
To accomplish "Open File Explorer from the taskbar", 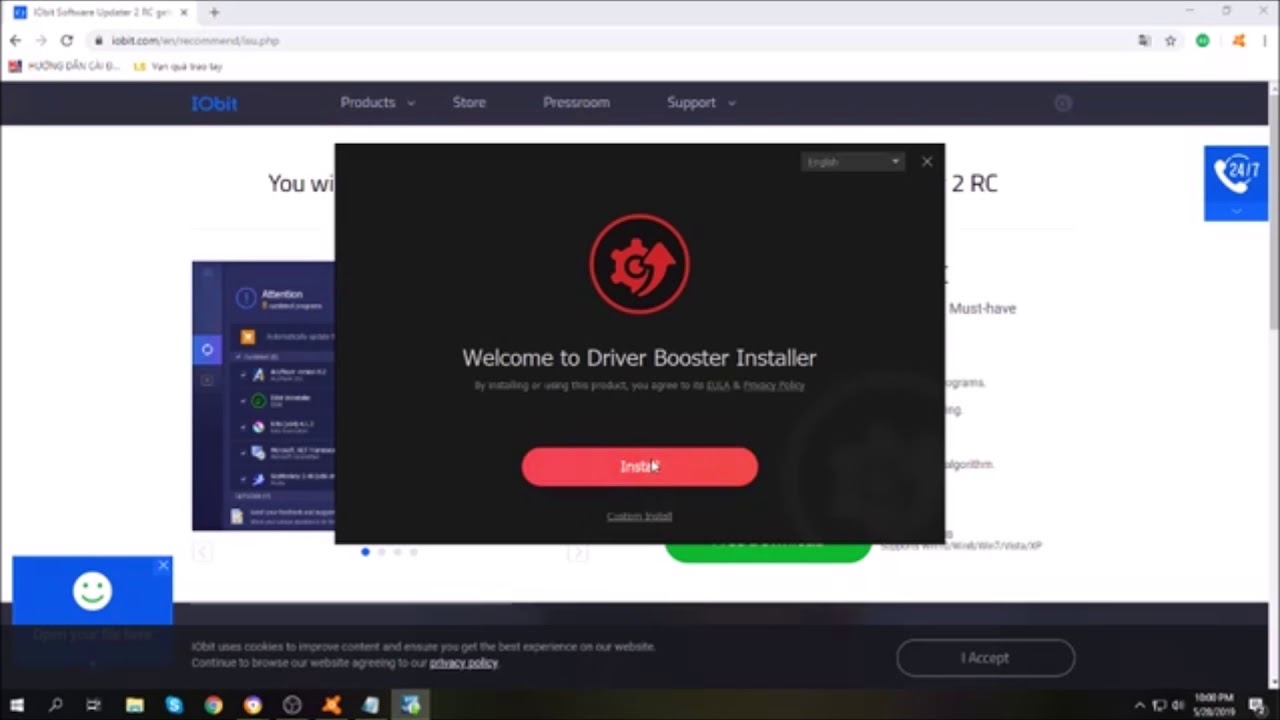I will [x=134, y=705].
